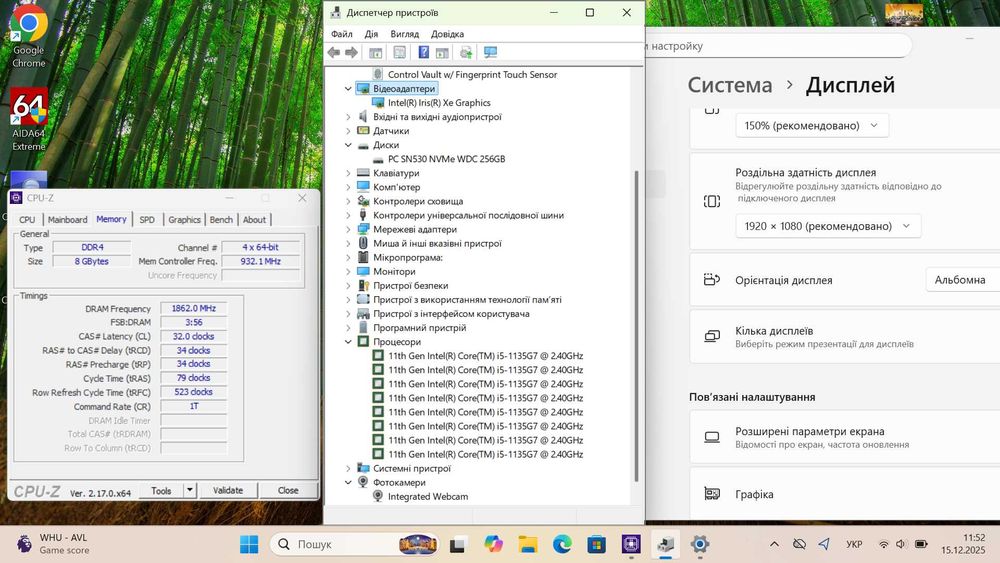The height and width of the screenshot is (563, 1000).
Task: Click Help icon in Device Manager toolbar
Action: click(x=423, y=53)
